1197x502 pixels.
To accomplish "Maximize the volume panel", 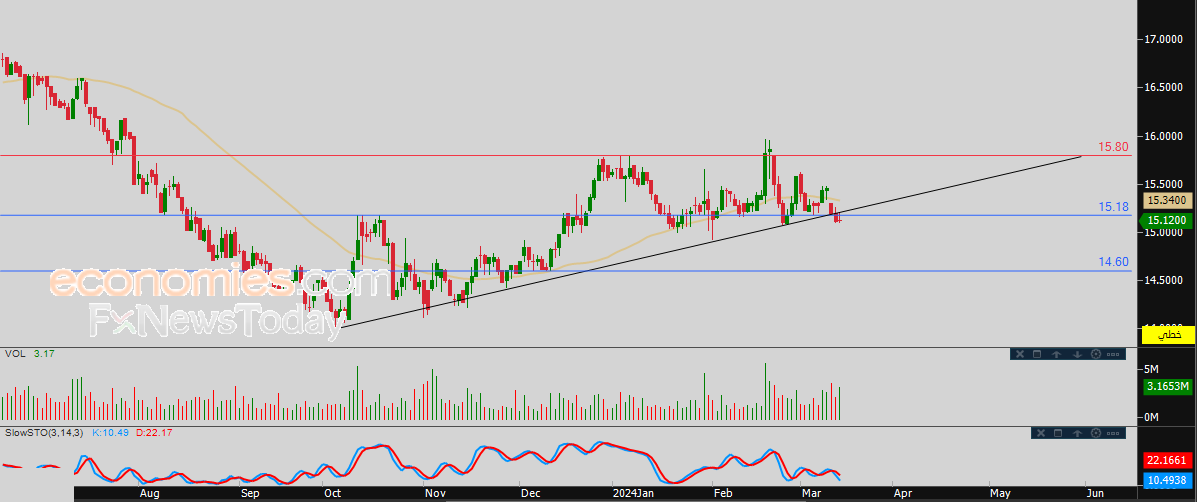I will pyautogui.click(x=1038, y=354).
